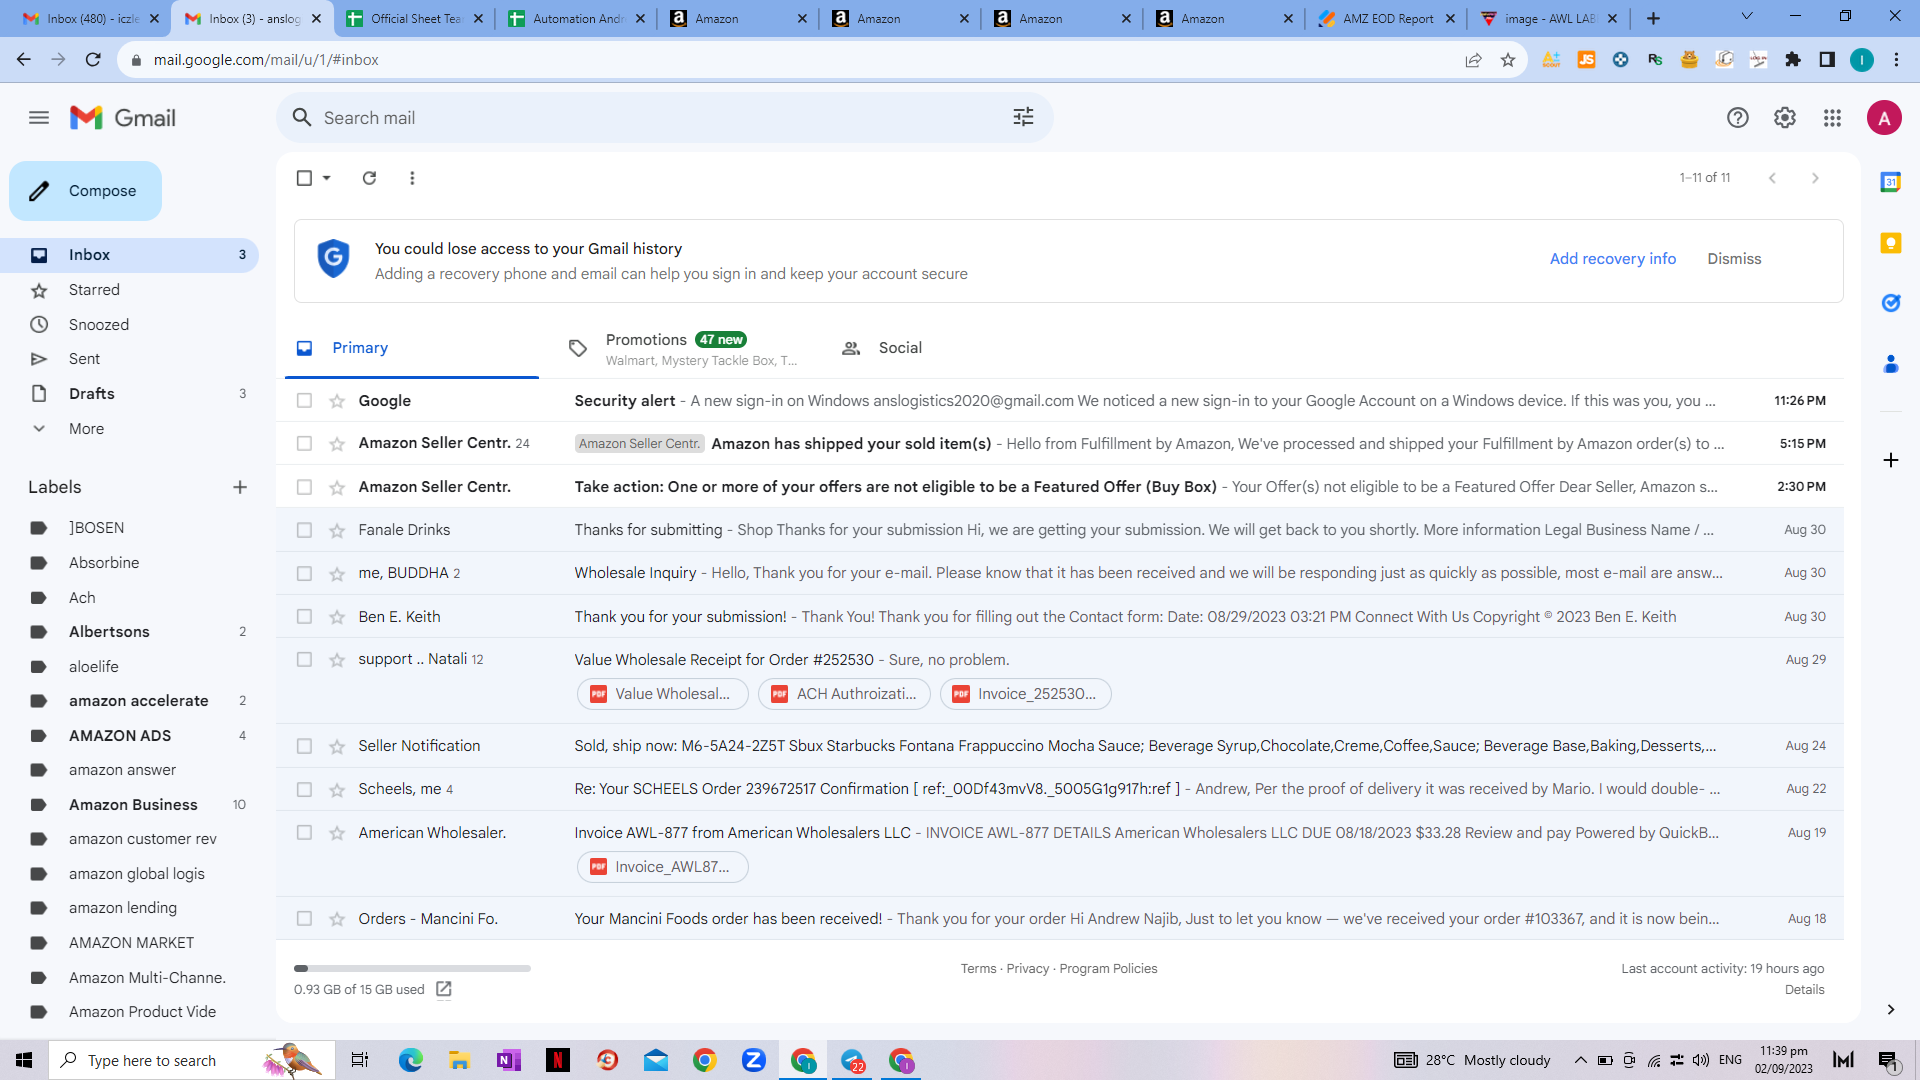
Task: Select the SCHEELS Order email checkbox
Action: (x=304, y=789)
